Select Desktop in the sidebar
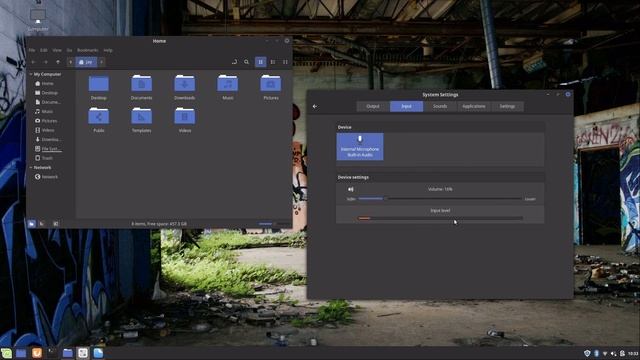This screenshot has height=360, width=640. [x=46, y=93]
